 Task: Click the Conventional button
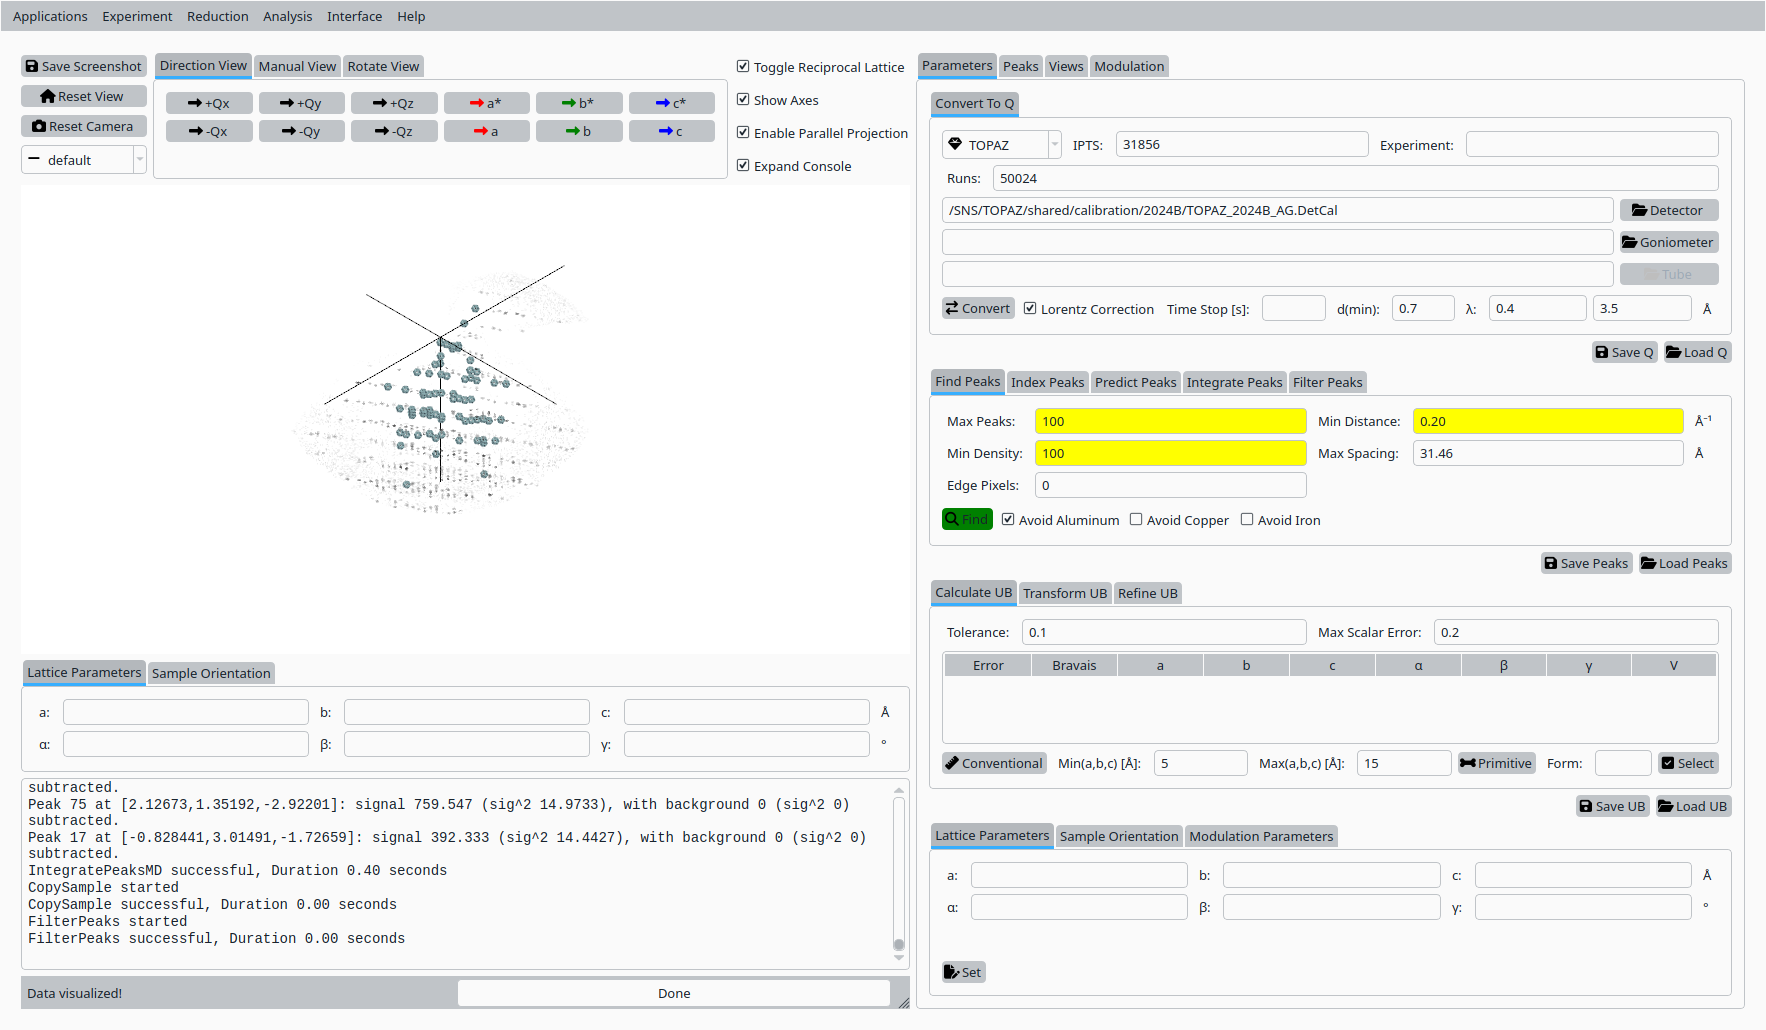[x=994, y=763]
